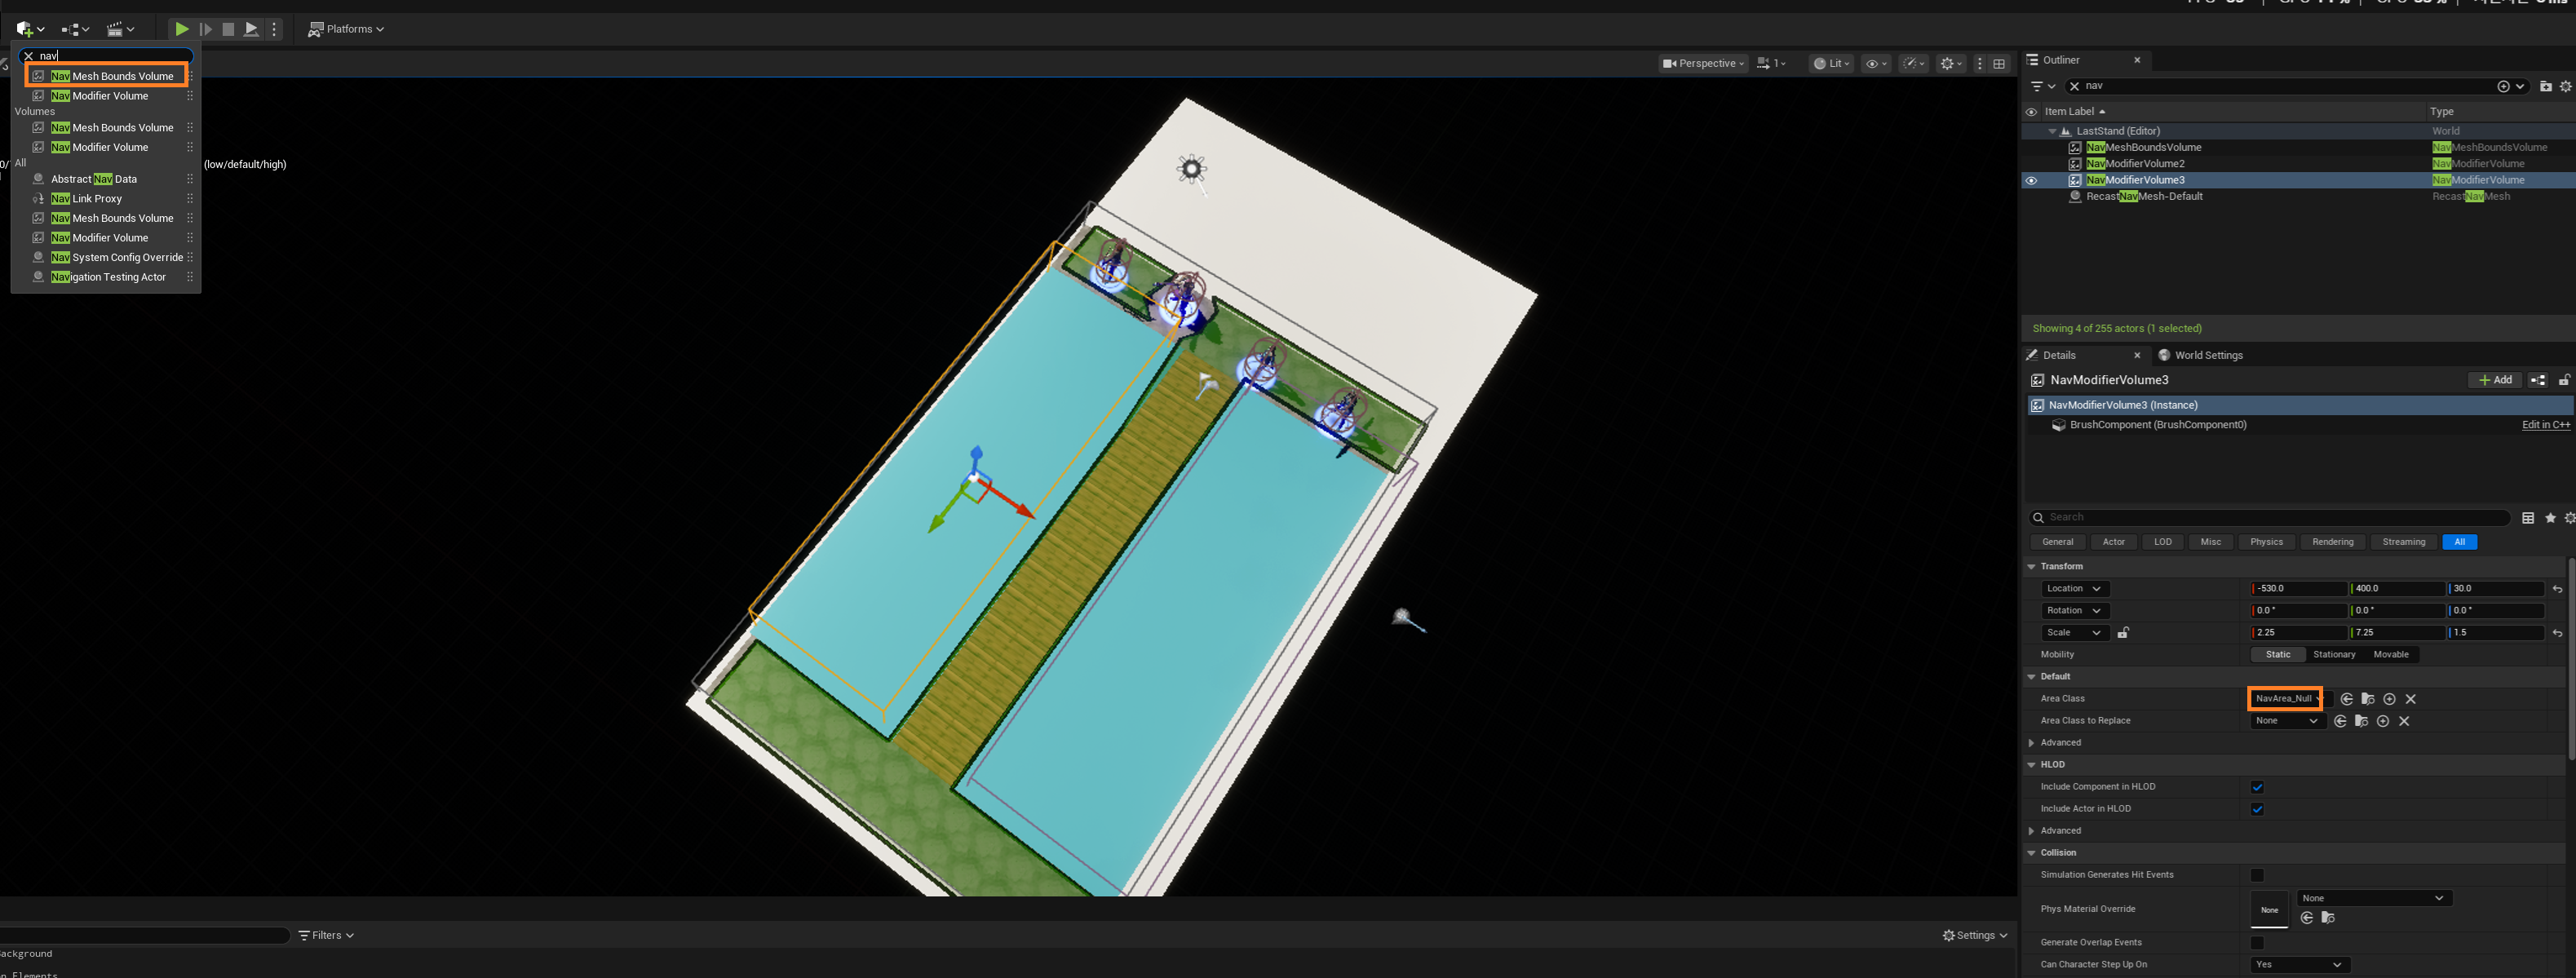Browse to Area Class asset icon
The width and height of the screenshot is (2576, 978).
coord(2367,699)
